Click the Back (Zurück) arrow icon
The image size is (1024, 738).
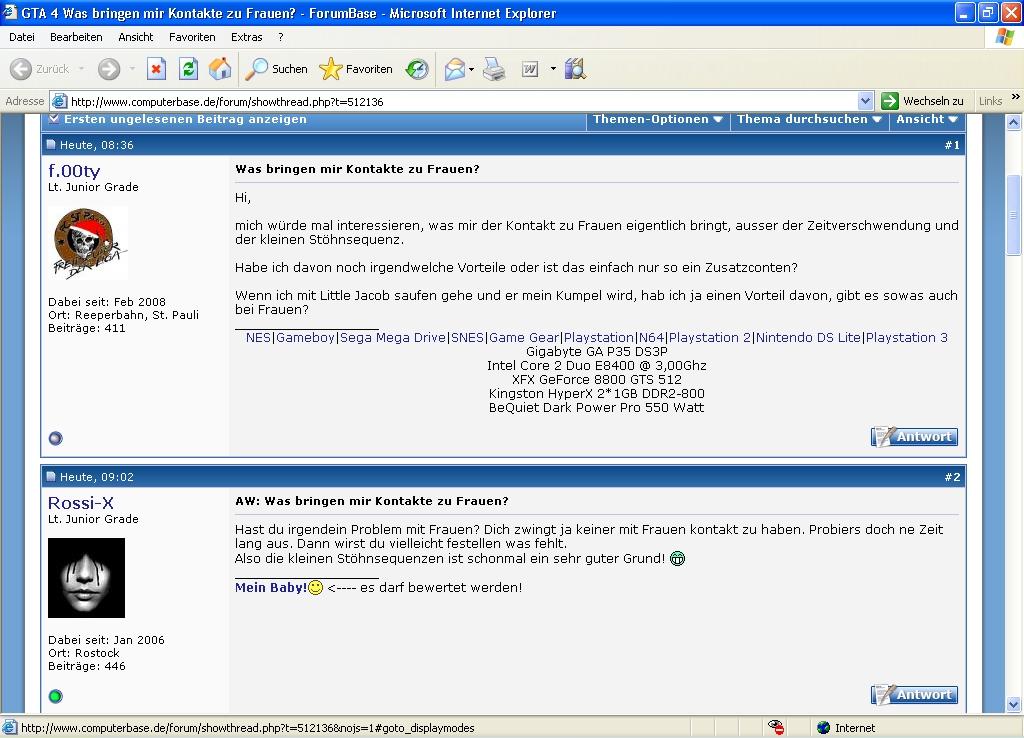(x=21, y=69)
